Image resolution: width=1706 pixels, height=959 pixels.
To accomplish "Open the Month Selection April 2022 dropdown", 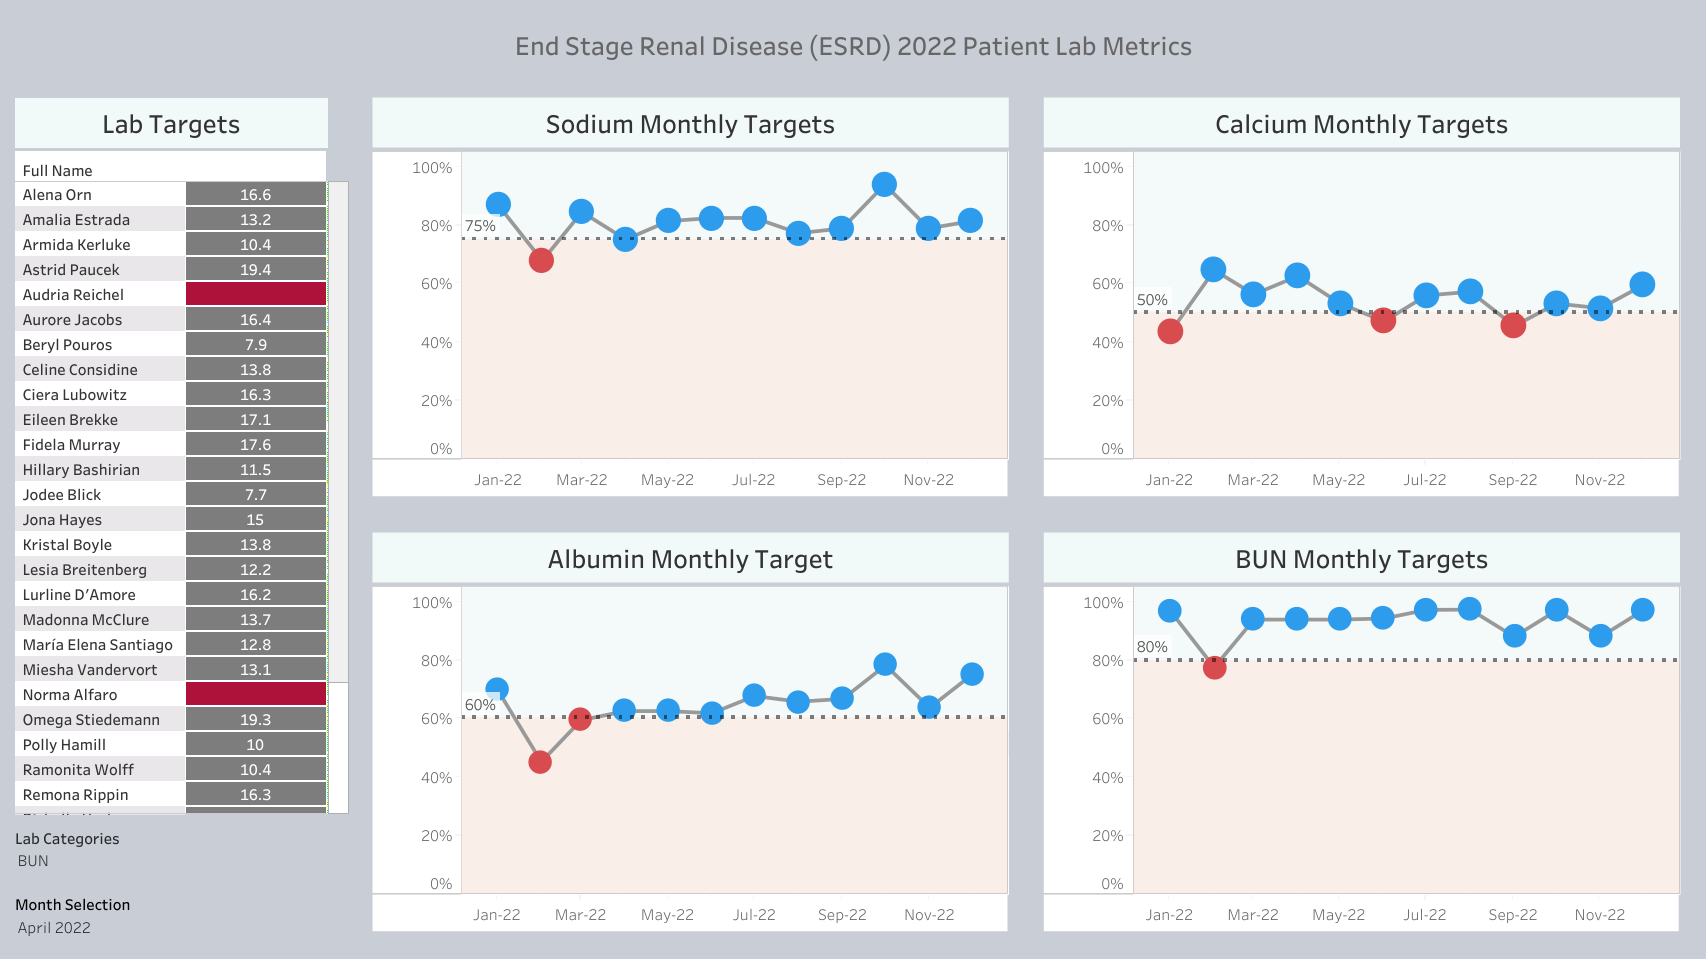I will coord(54,928).
